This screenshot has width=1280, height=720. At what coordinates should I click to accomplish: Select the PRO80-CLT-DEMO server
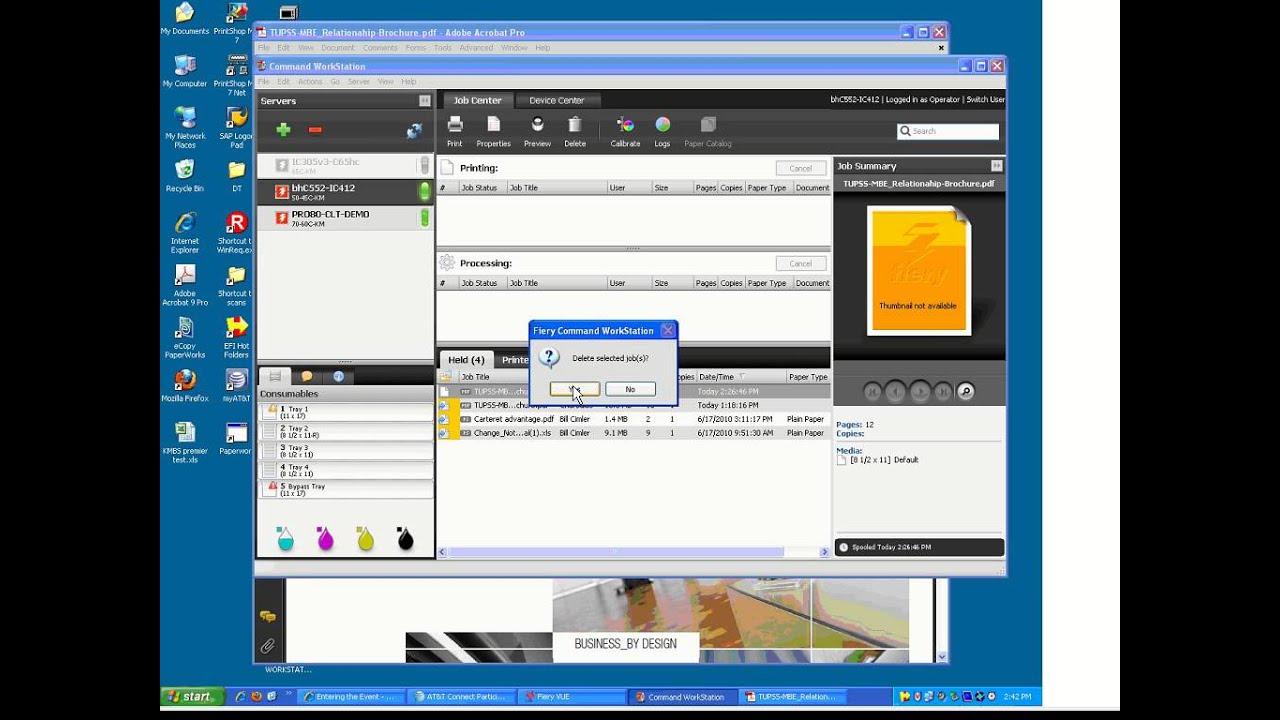point(345,217)
